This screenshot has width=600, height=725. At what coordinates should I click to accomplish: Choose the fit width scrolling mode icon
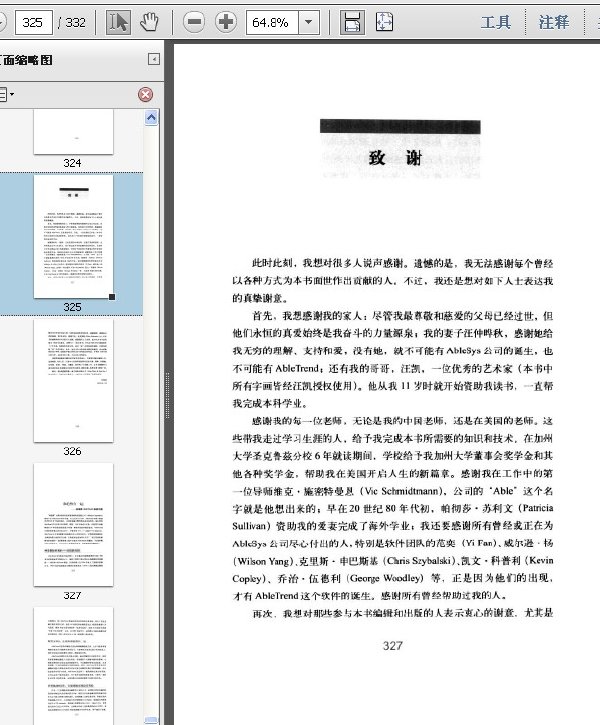pyautogui.click(x=352, y=22)
